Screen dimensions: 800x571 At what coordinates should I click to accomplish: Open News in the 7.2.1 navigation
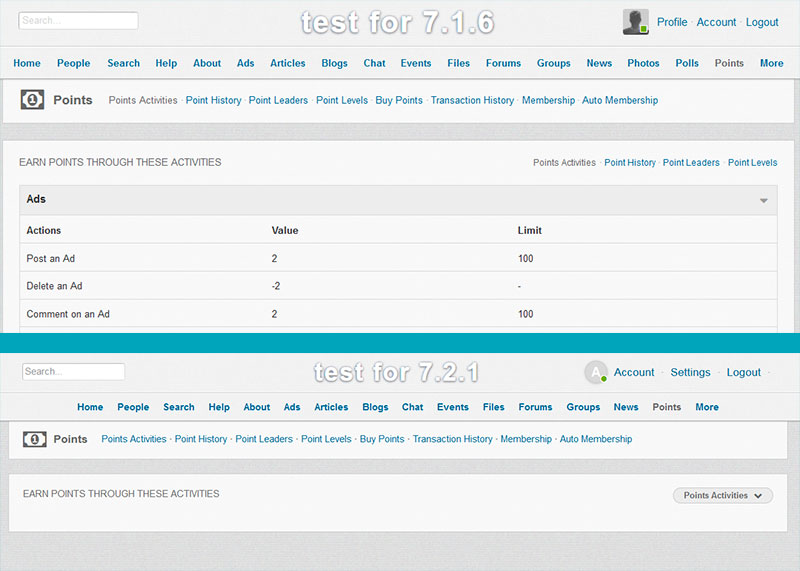click(x=626, y=407)
